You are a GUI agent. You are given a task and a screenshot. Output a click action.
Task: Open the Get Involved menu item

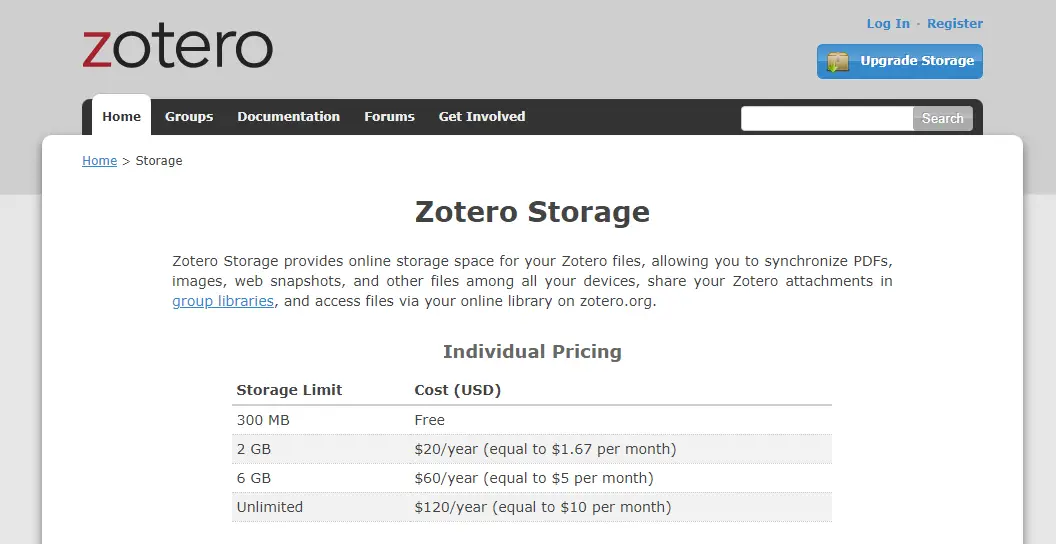point(481,116)
